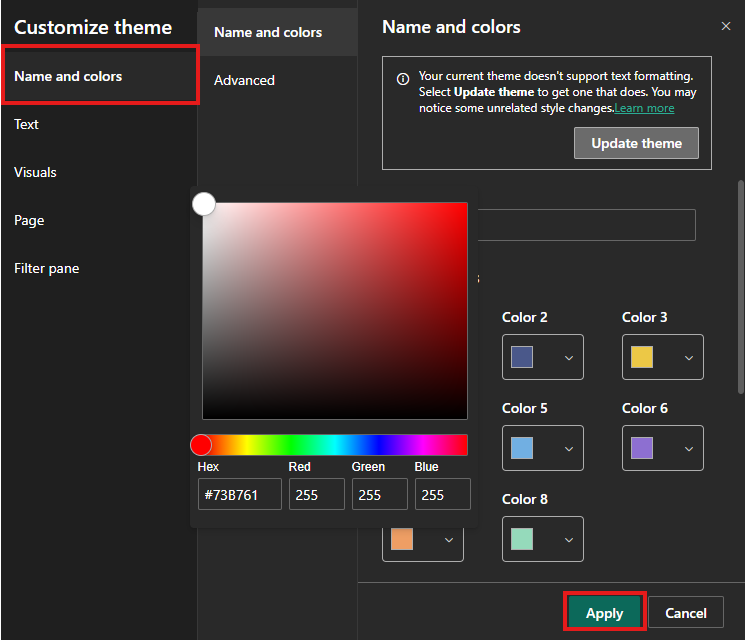
Task: Click the Update theme button
Action: point(636,143)
